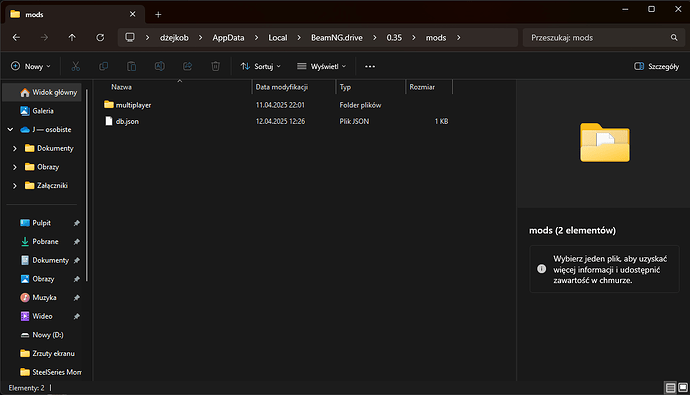Add a new tab with plus button

click(158, 15)
